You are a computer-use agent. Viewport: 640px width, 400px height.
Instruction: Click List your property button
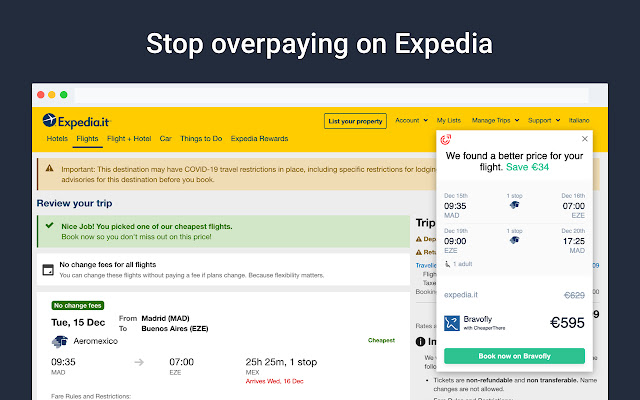355,121
